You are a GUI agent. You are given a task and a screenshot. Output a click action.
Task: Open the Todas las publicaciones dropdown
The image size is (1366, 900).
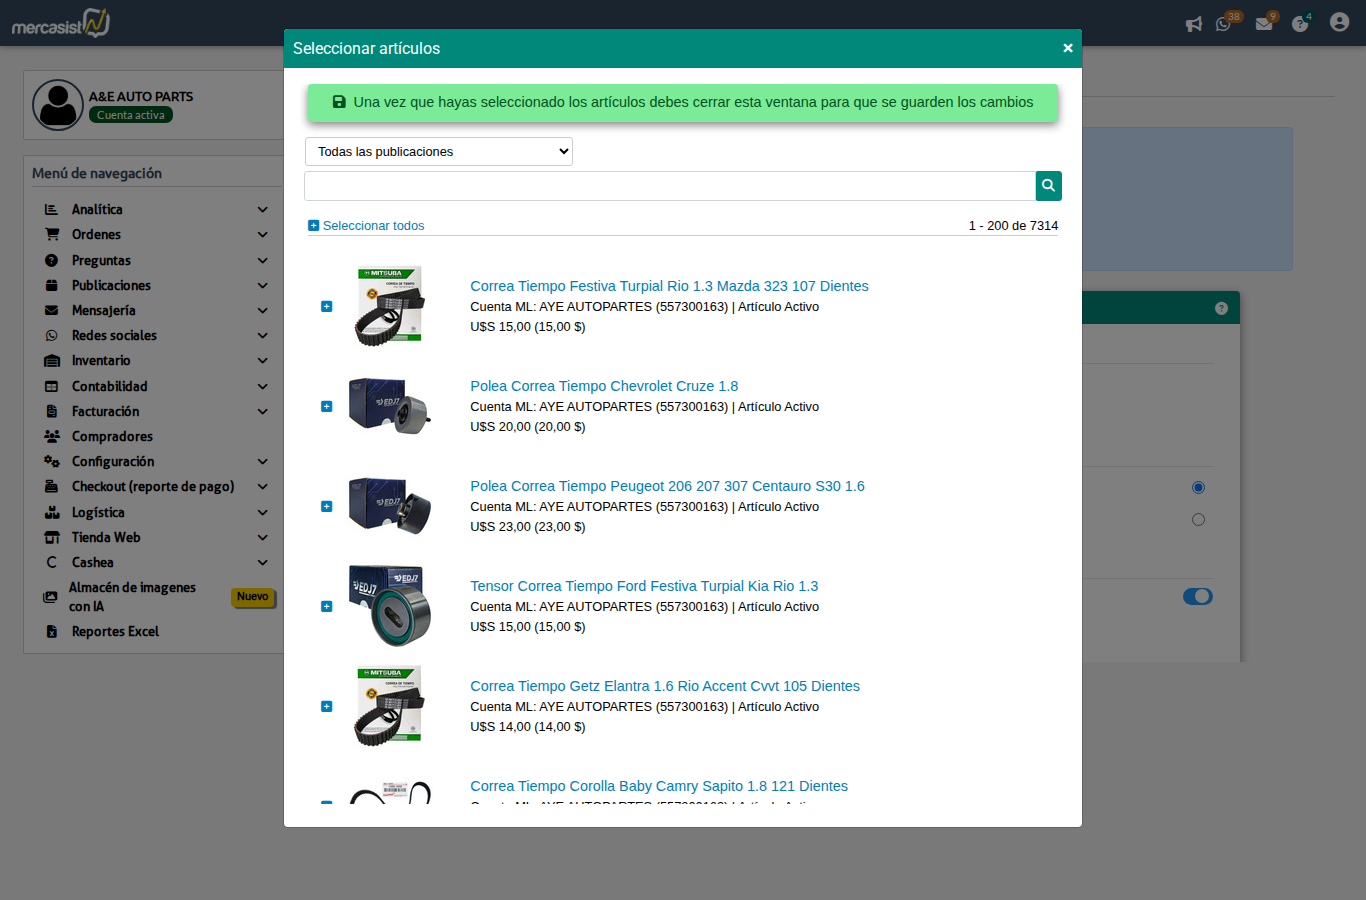tap(438, 152)
